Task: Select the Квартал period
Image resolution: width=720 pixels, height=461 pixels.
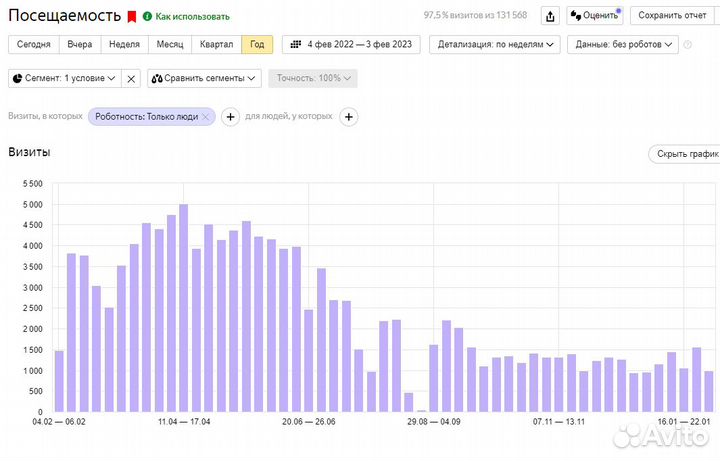Action: [217, 45]
